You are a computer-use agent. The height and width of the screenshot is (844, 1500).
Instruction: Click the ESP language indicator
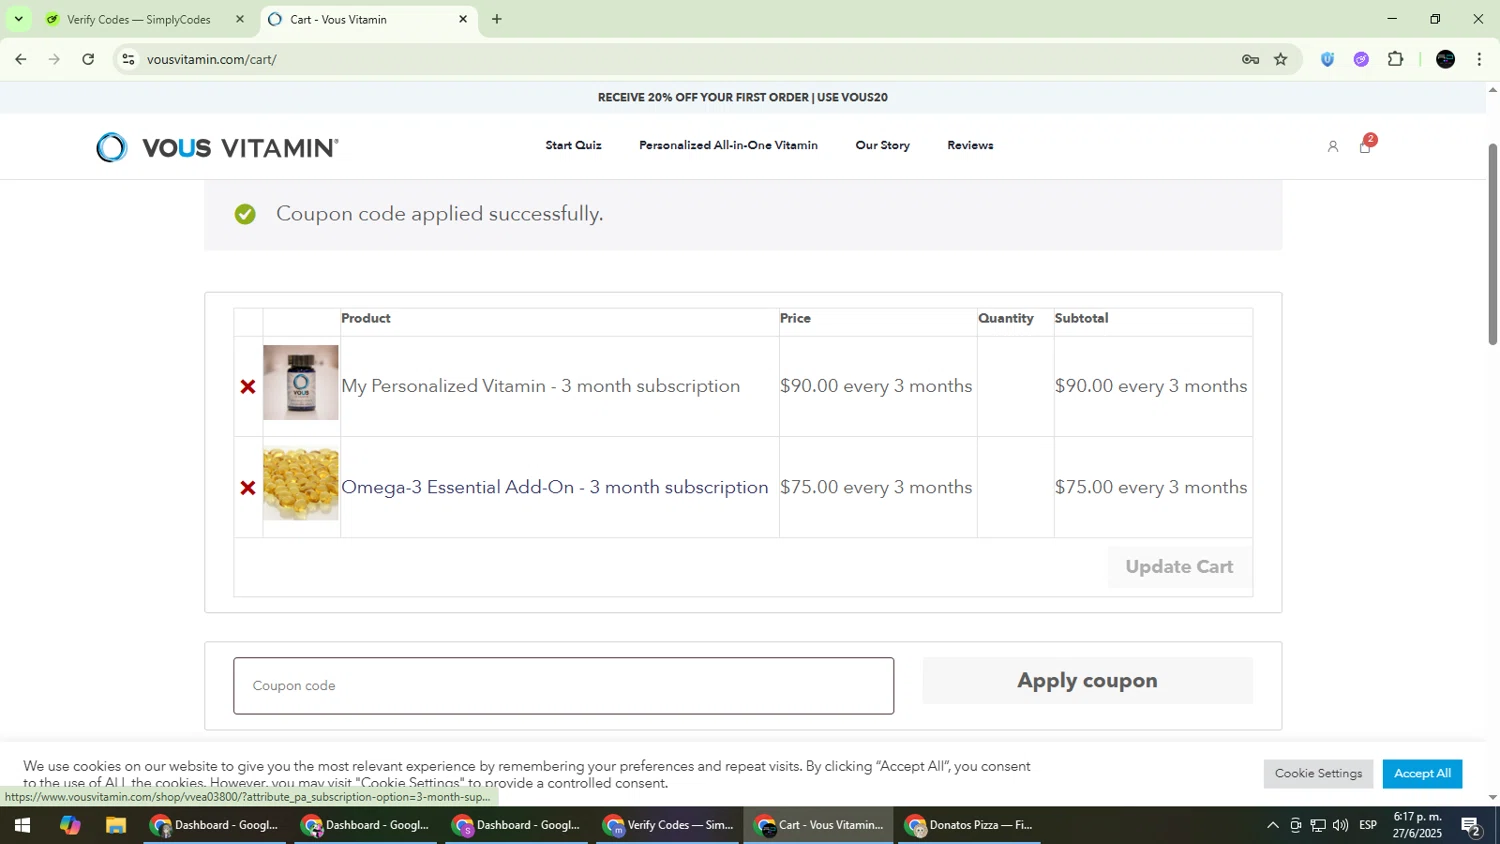(x=1368, y=826)
